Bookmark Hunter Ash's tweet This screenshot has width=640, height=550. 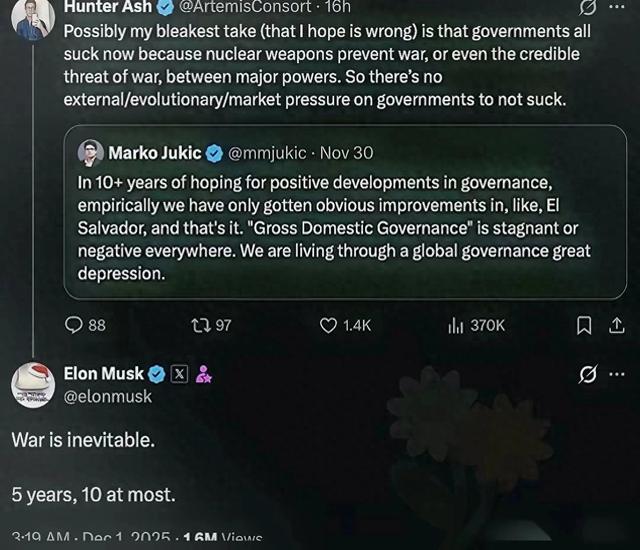click(585, 325)
